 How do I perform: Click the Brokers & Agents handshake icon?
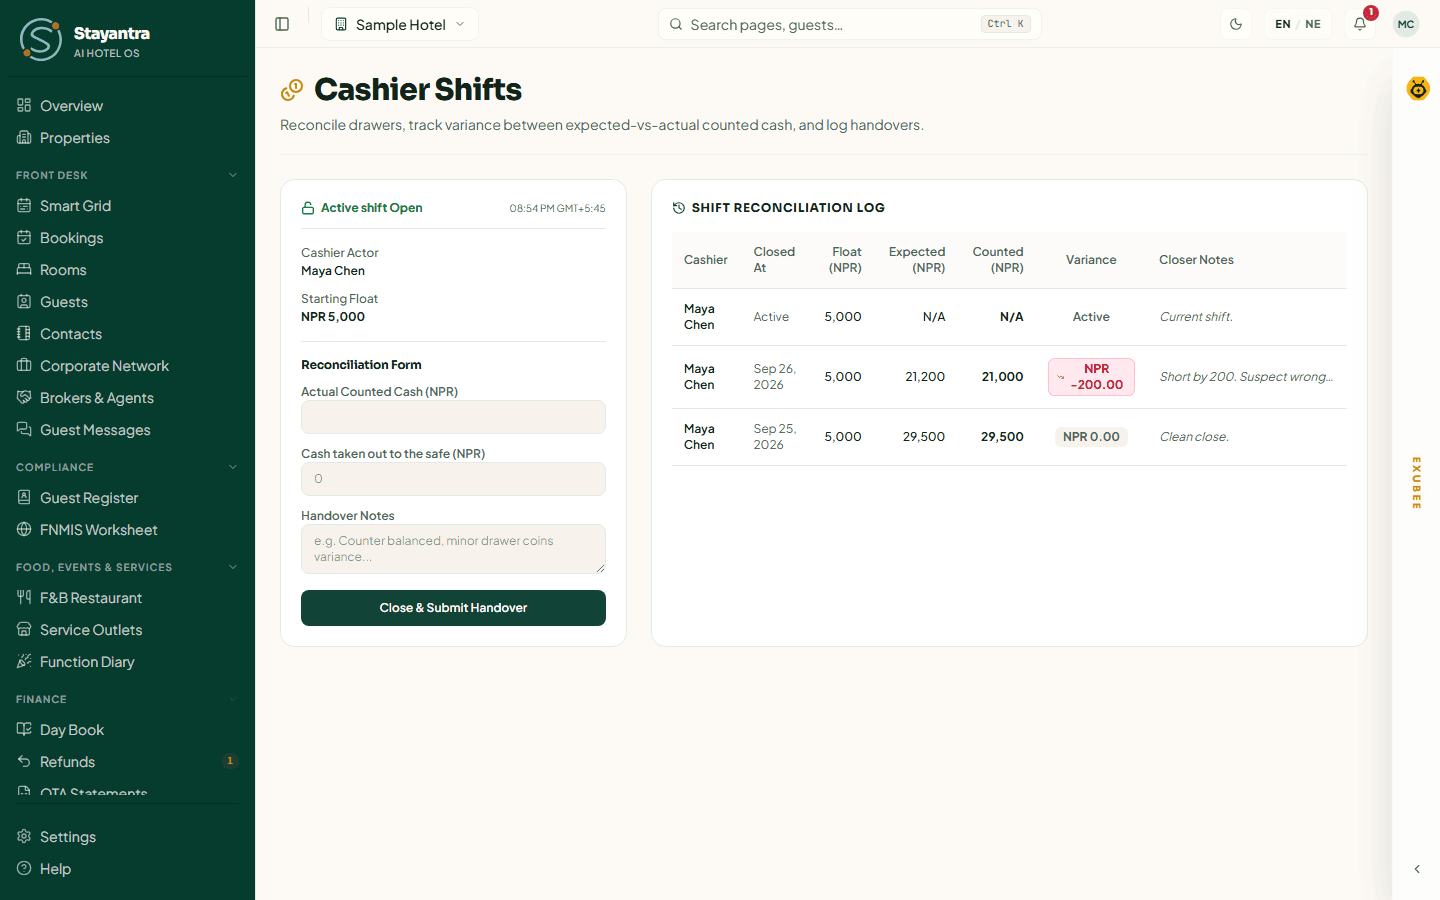click(24, 397)
